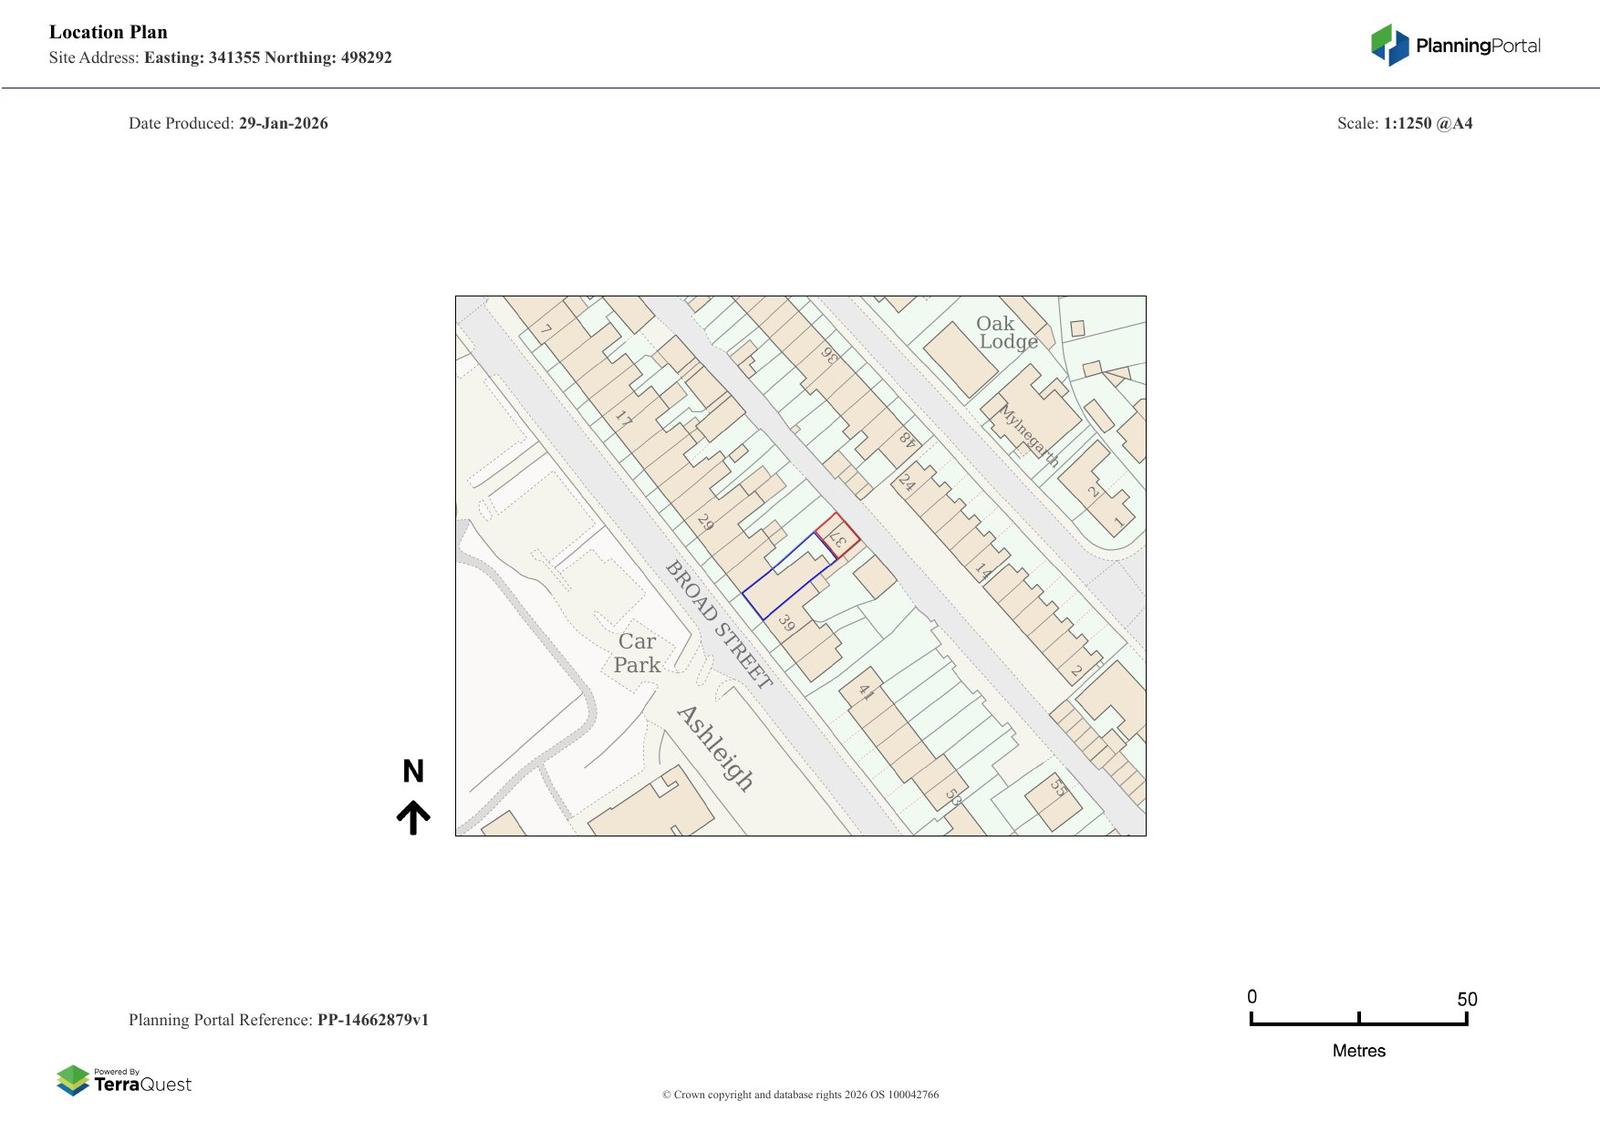Click house number 17 on the map

[624, 418]
